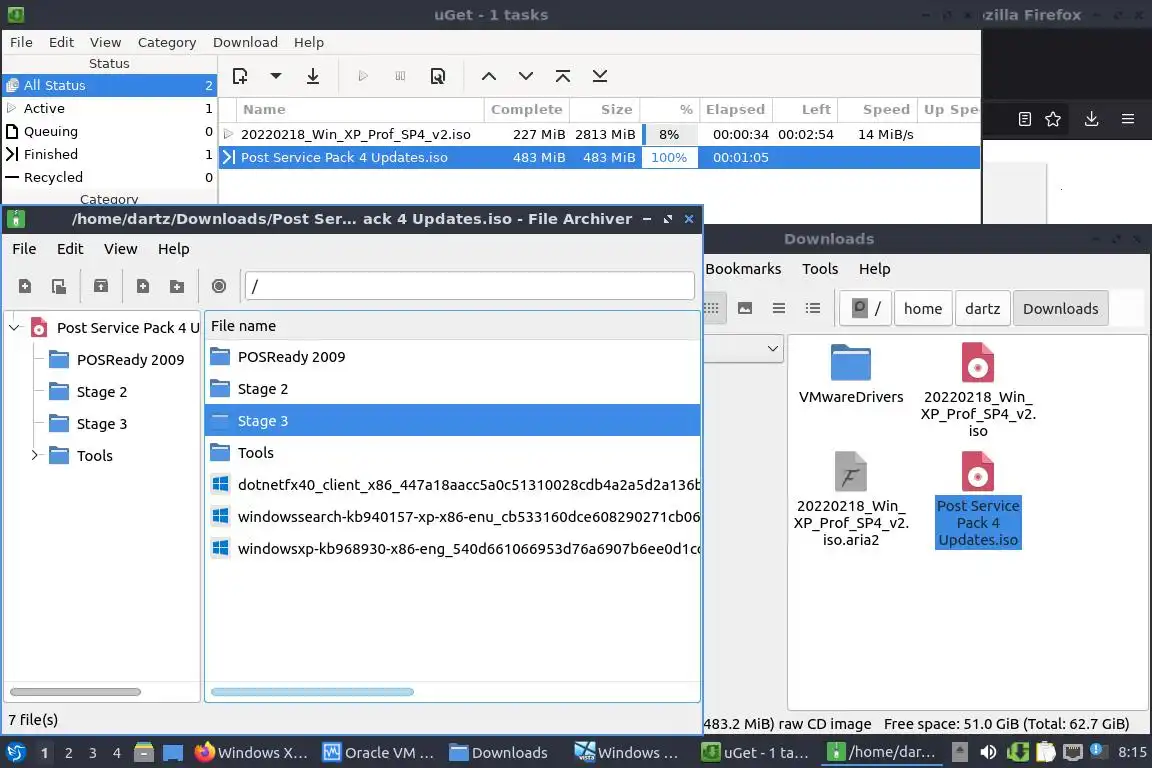
Task: Select All Status in uGet sidebar
Action: (x=109, y=85)
